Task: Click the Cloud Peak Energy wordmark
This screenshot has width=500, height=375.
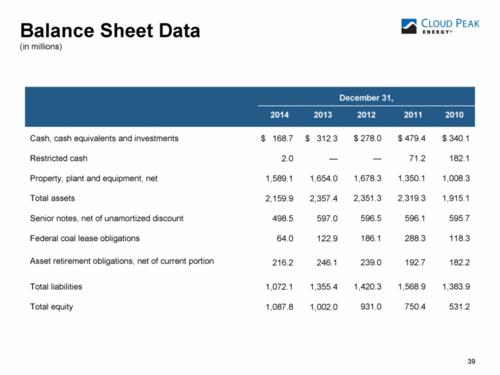Action: (x=450, y=26)
